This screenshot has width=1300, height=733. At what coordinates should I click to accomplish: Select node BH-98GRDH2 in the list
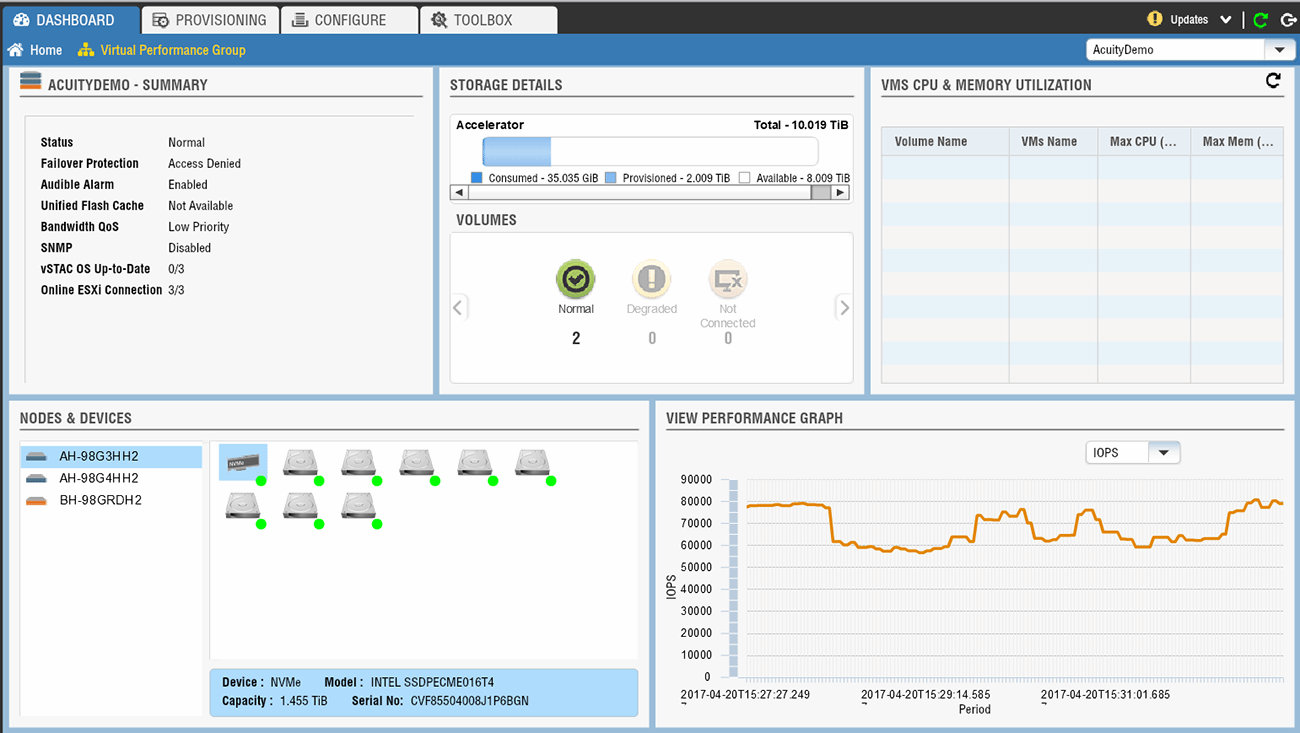pyautogui.click(x=100, y=500)
